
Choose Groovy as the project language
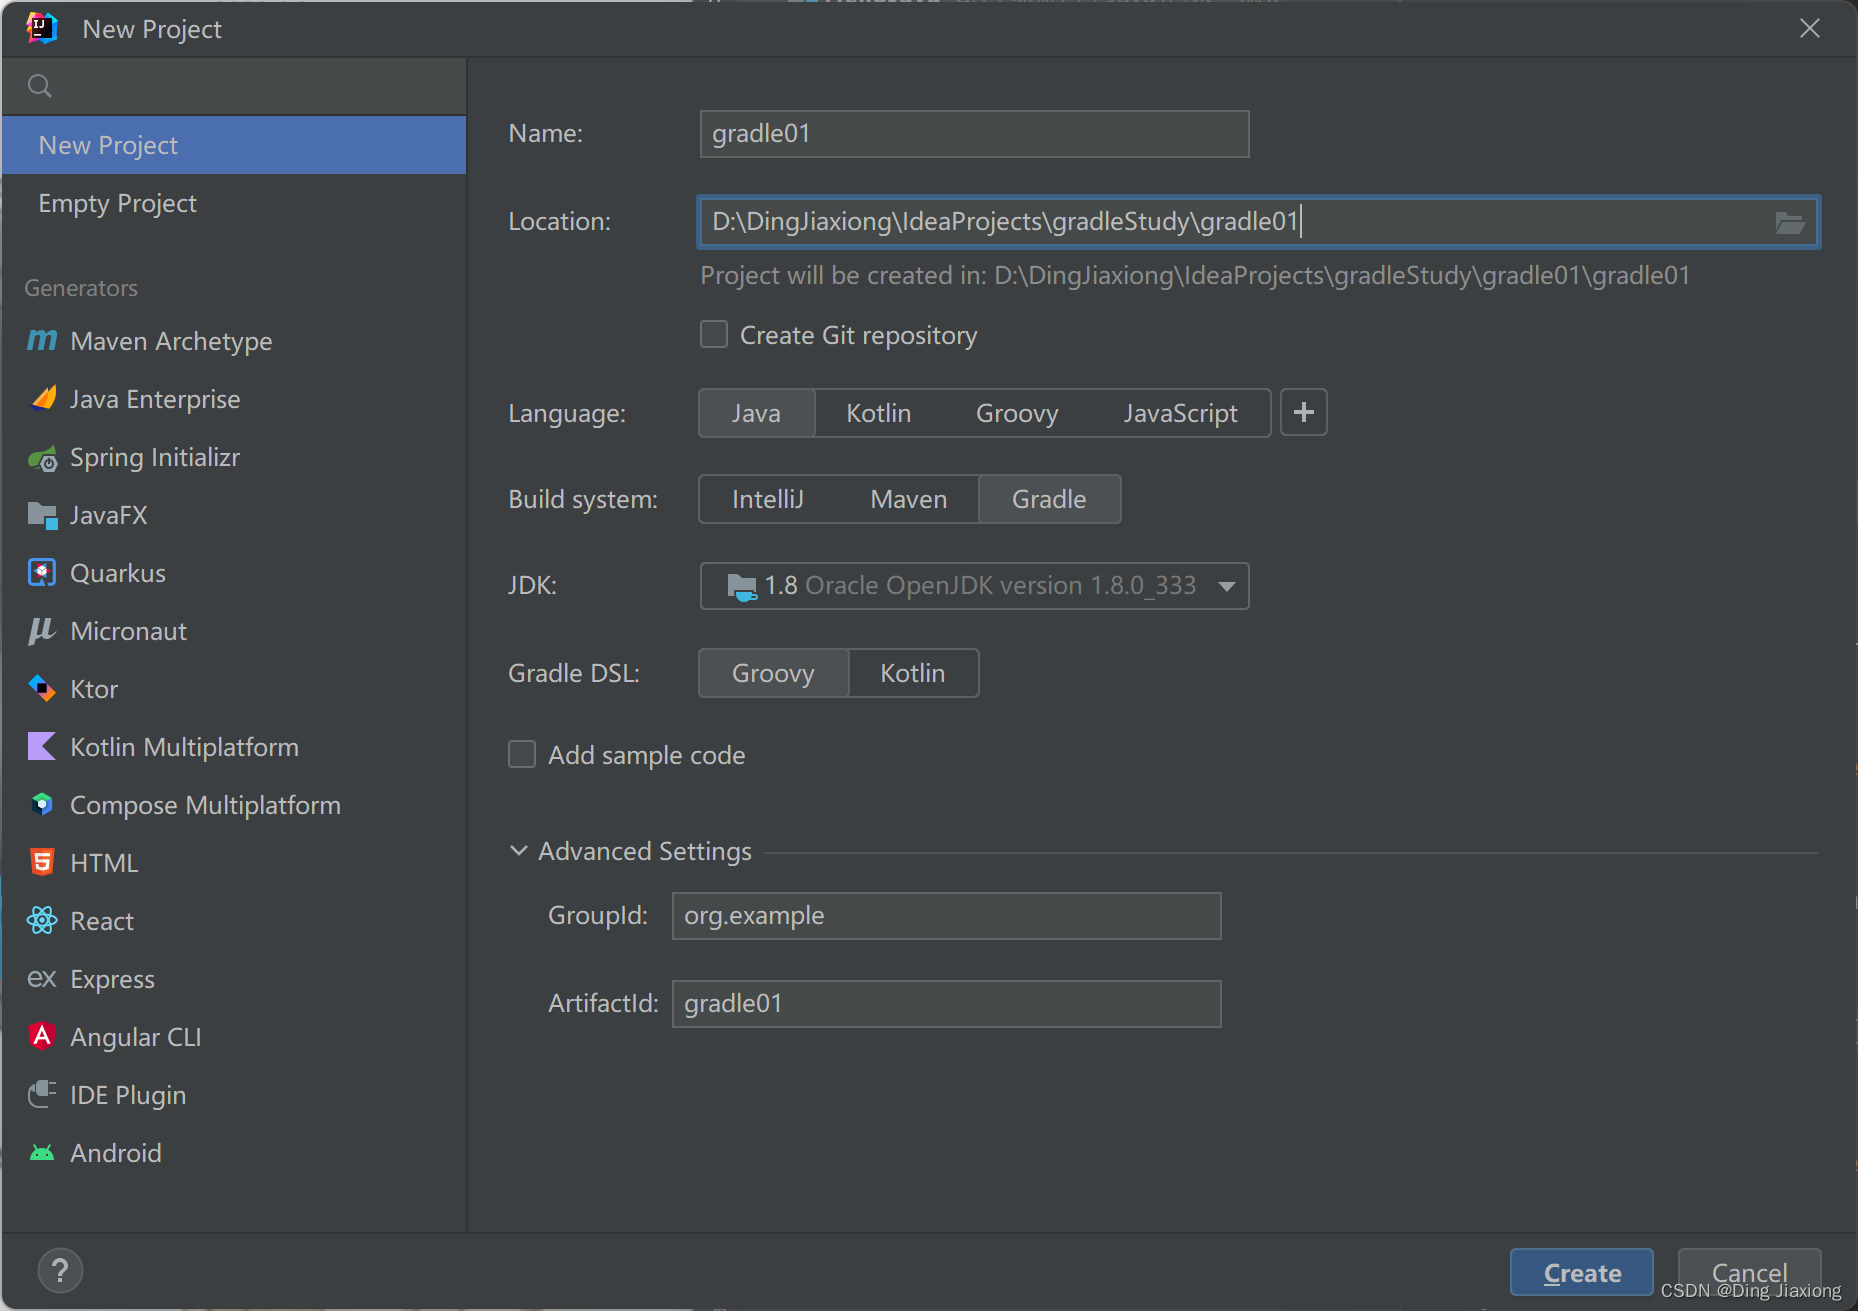click(1016, 413)
